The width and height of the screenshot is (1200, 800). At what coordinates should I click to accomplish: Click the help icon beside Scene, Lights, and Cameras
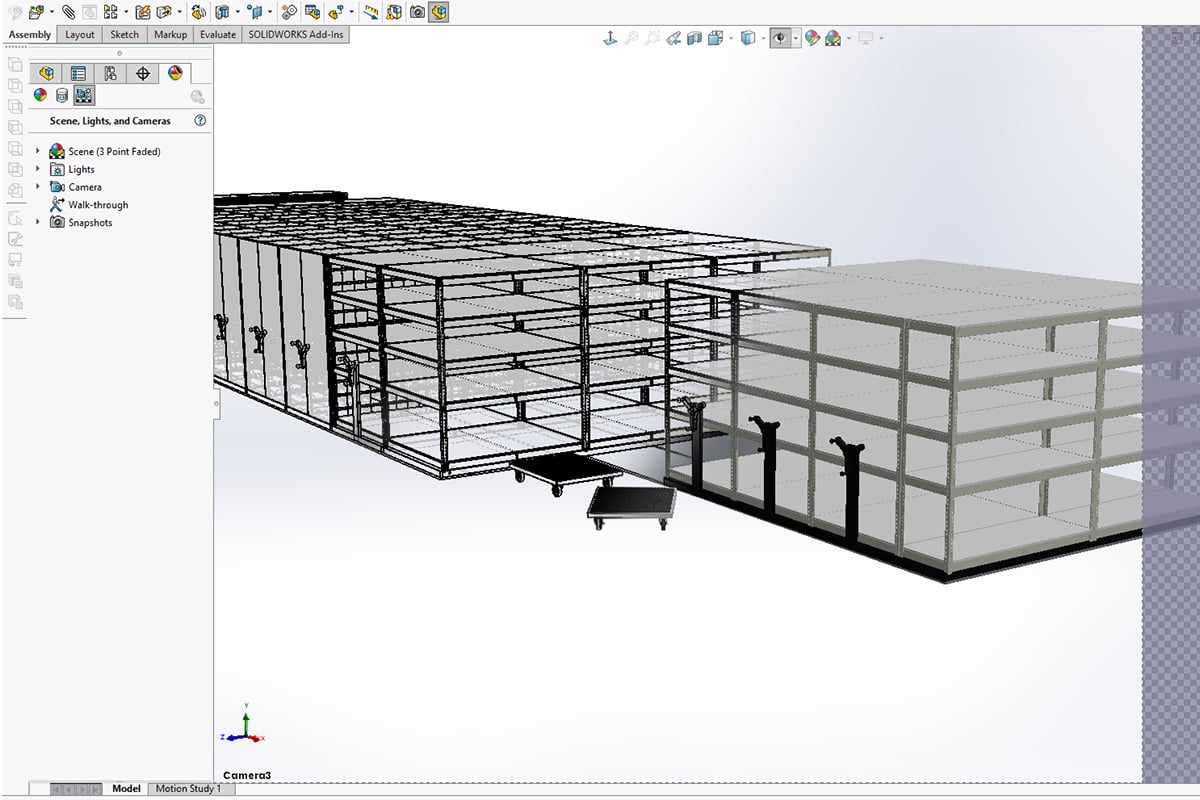pos(200,121)
